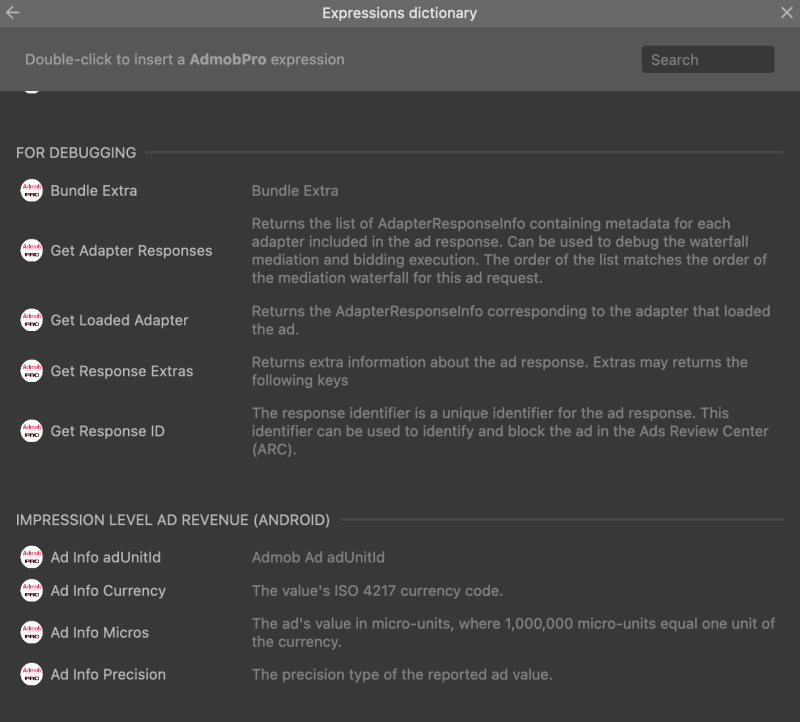Select the Ad Info Currency expression

(x=108, y=590)
